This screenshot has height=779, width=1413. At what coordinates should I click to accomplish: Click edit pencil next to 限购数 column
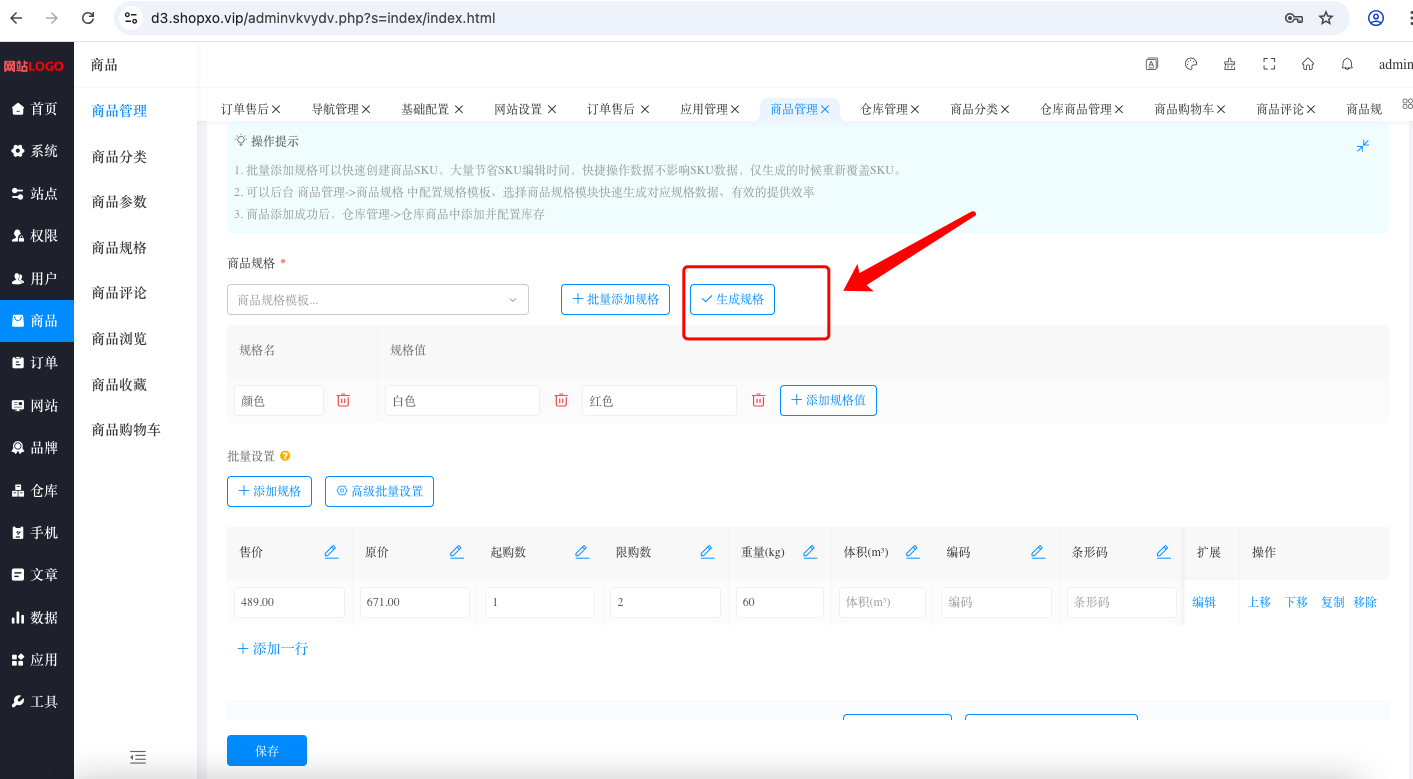pyautogui.click(x=706, y=552)
